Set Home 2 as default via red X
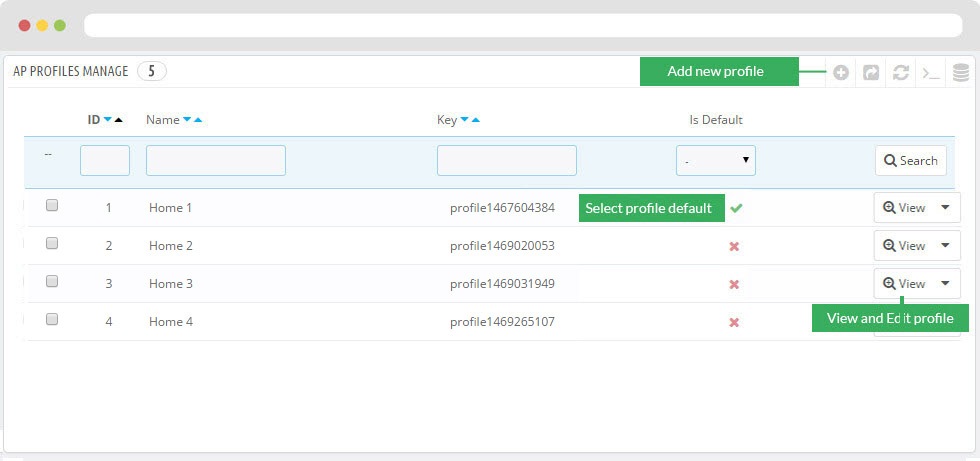 point(734,246)
